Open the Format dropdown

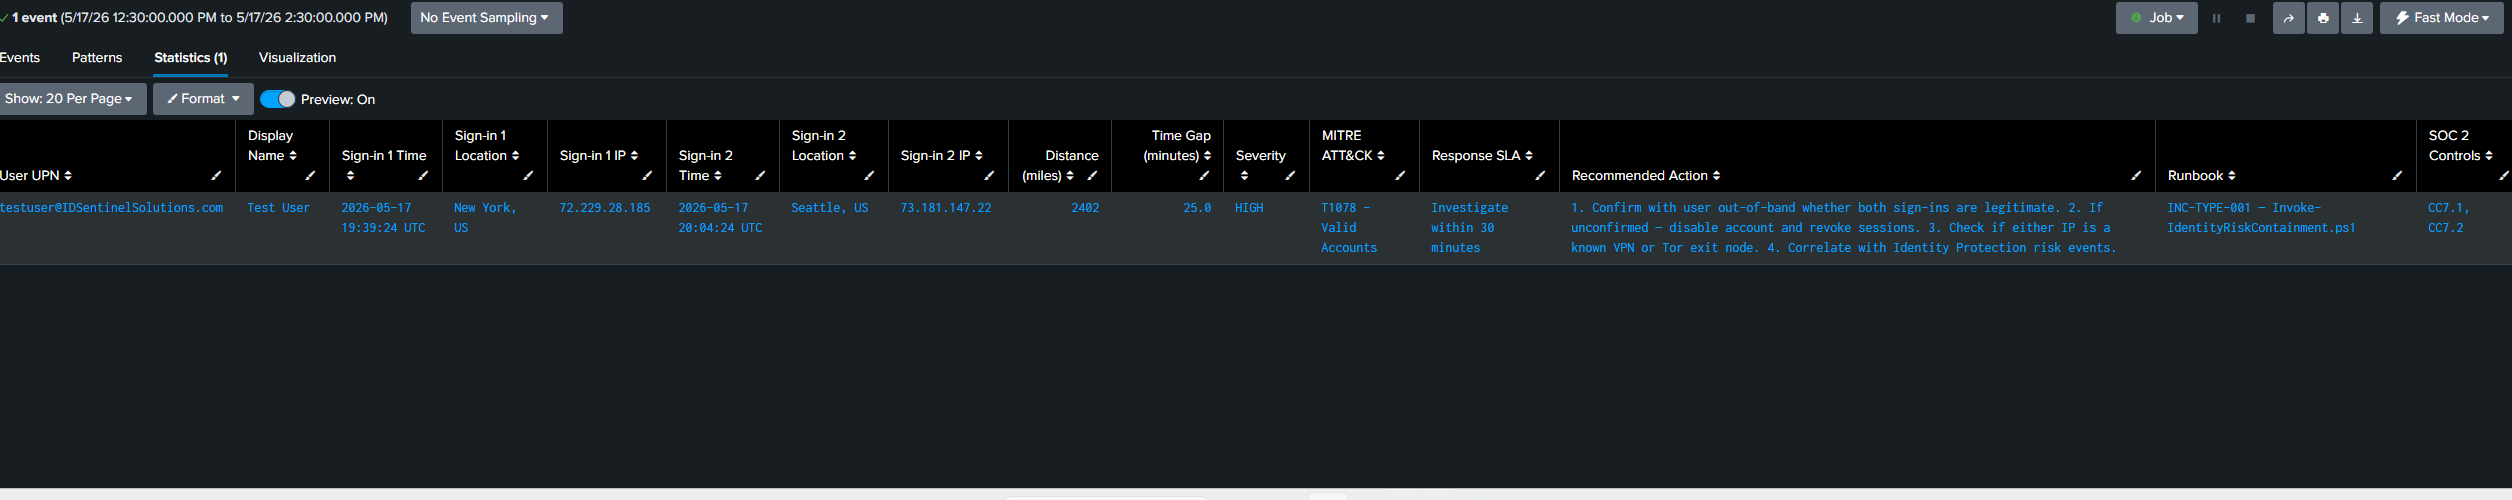tap(203, 99)
